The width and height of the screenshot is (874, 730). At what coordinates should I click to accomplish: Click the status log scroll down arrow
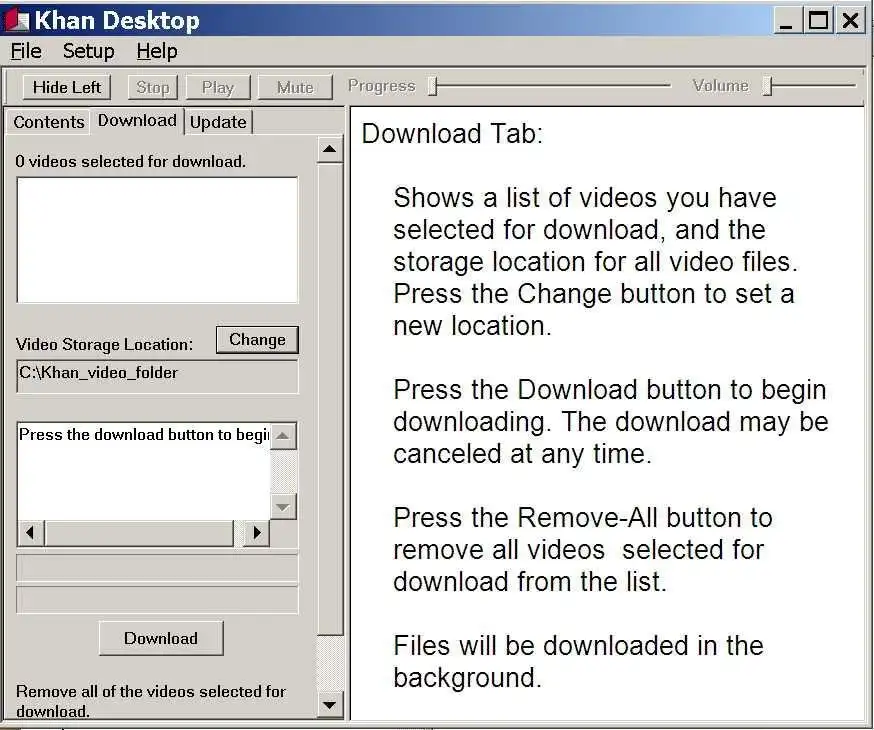point(283,507)
